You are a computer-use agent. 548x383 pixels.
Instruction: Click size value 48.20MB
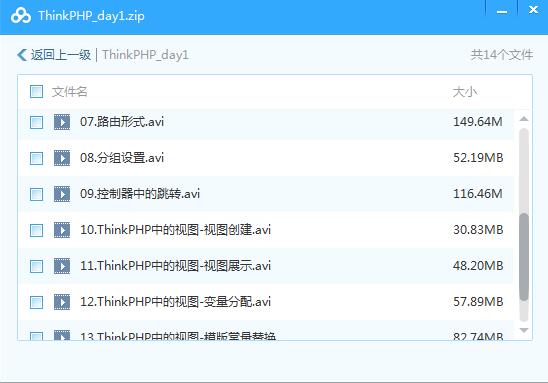[478, 266]
